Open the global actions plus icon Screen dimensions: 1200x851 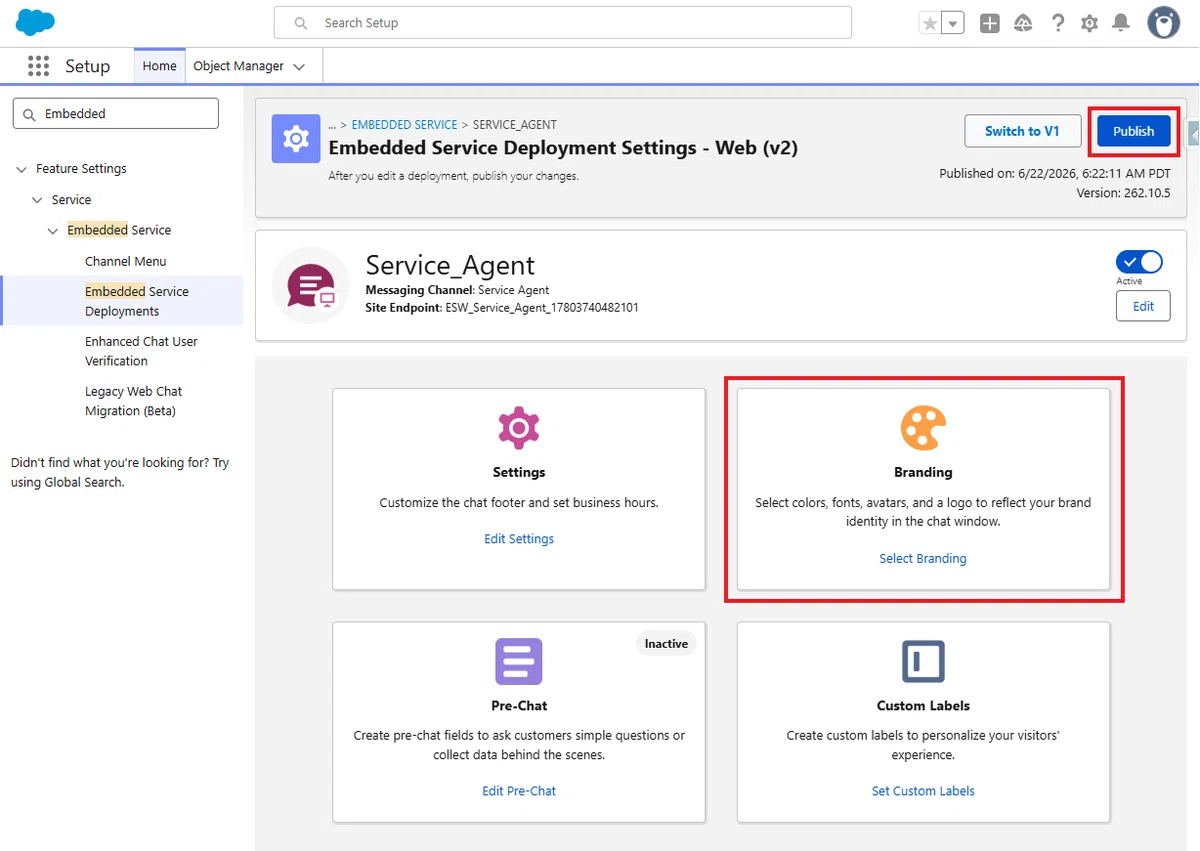(990, 23)
